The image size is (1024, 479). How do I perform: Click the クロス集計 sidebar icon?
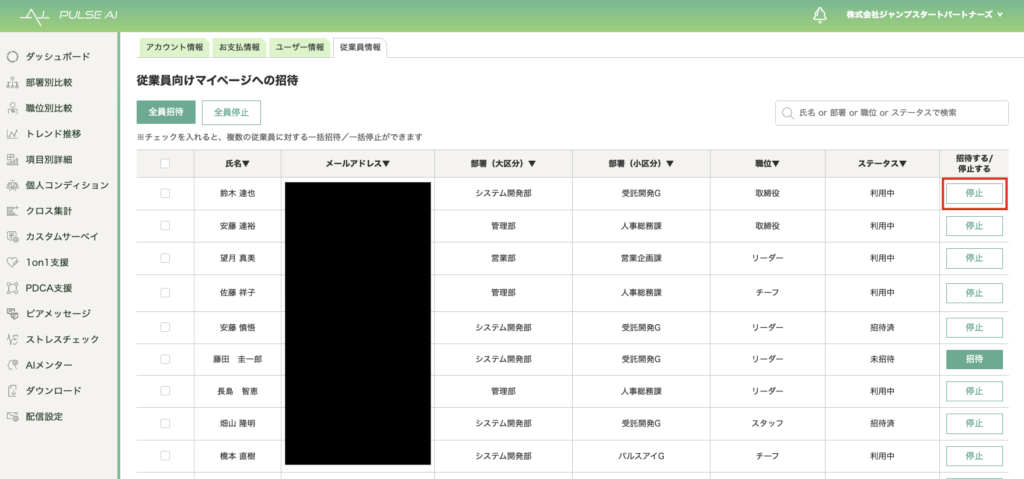[12, 211]
